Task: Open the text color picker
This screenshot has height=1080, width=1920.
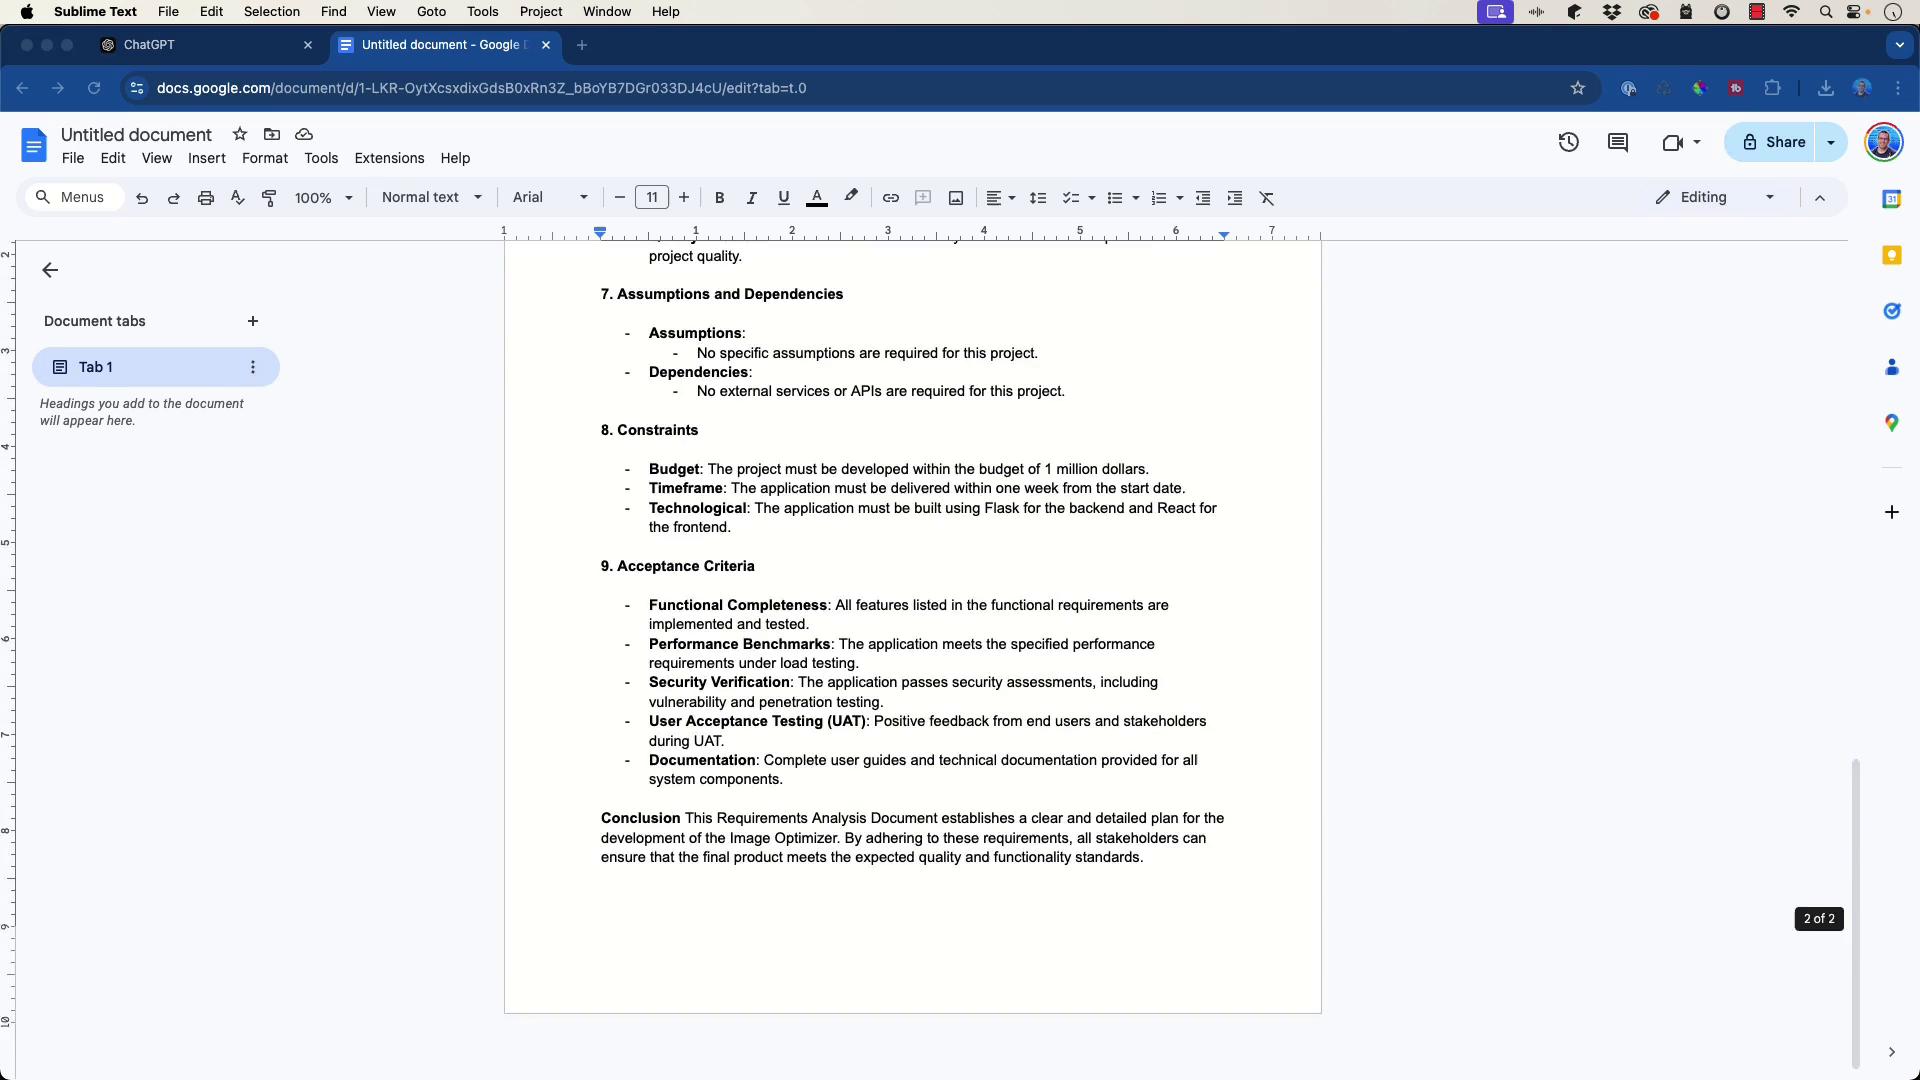Action: [816, 198]
